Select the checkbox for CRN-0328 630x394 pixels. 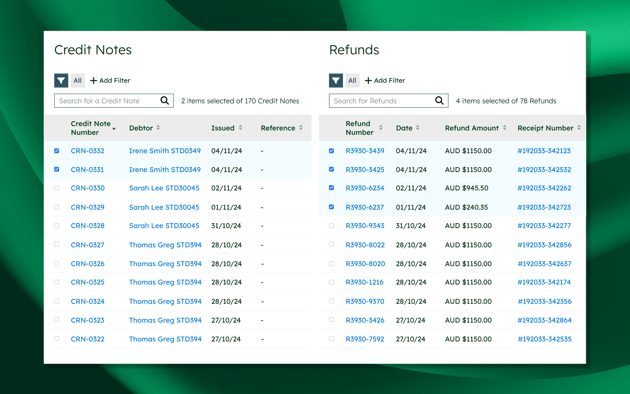pos(57,225)
